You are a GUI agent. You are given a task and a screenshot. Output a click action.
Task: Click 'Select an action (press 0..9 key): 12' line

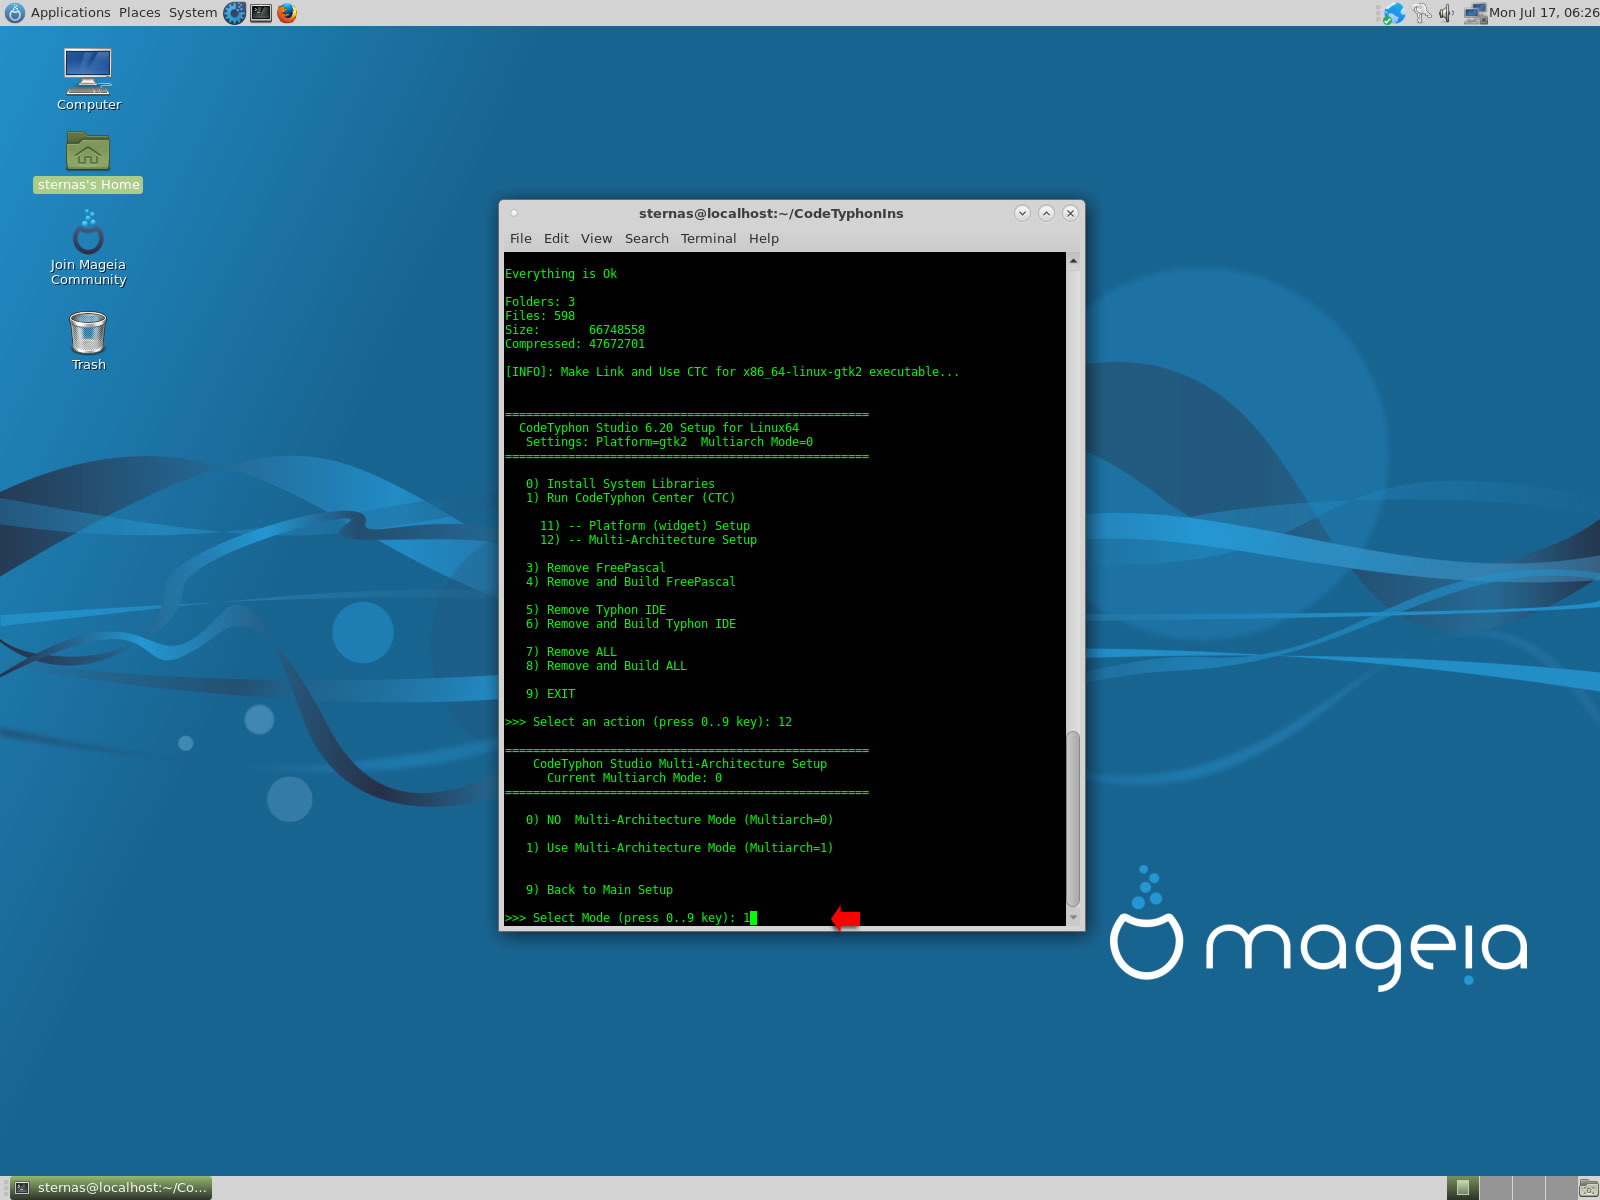click(648, 722)
